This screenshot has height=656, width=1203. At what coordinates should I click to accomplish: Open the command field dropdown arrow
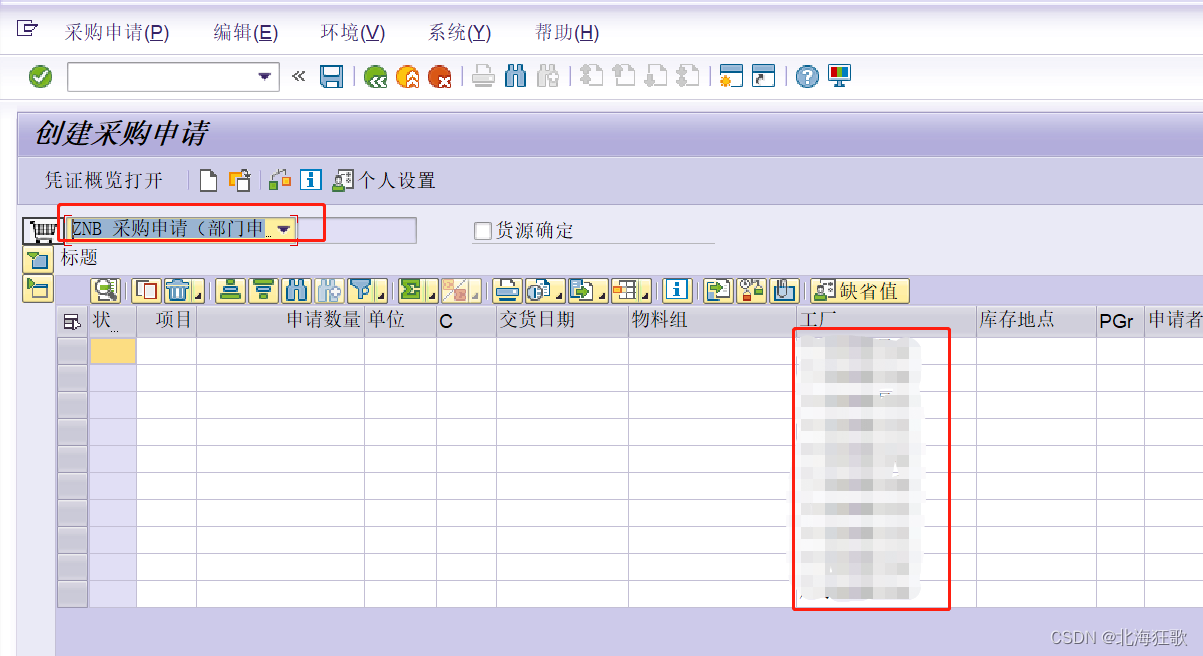pyautogui.click(x=264, y=76)
